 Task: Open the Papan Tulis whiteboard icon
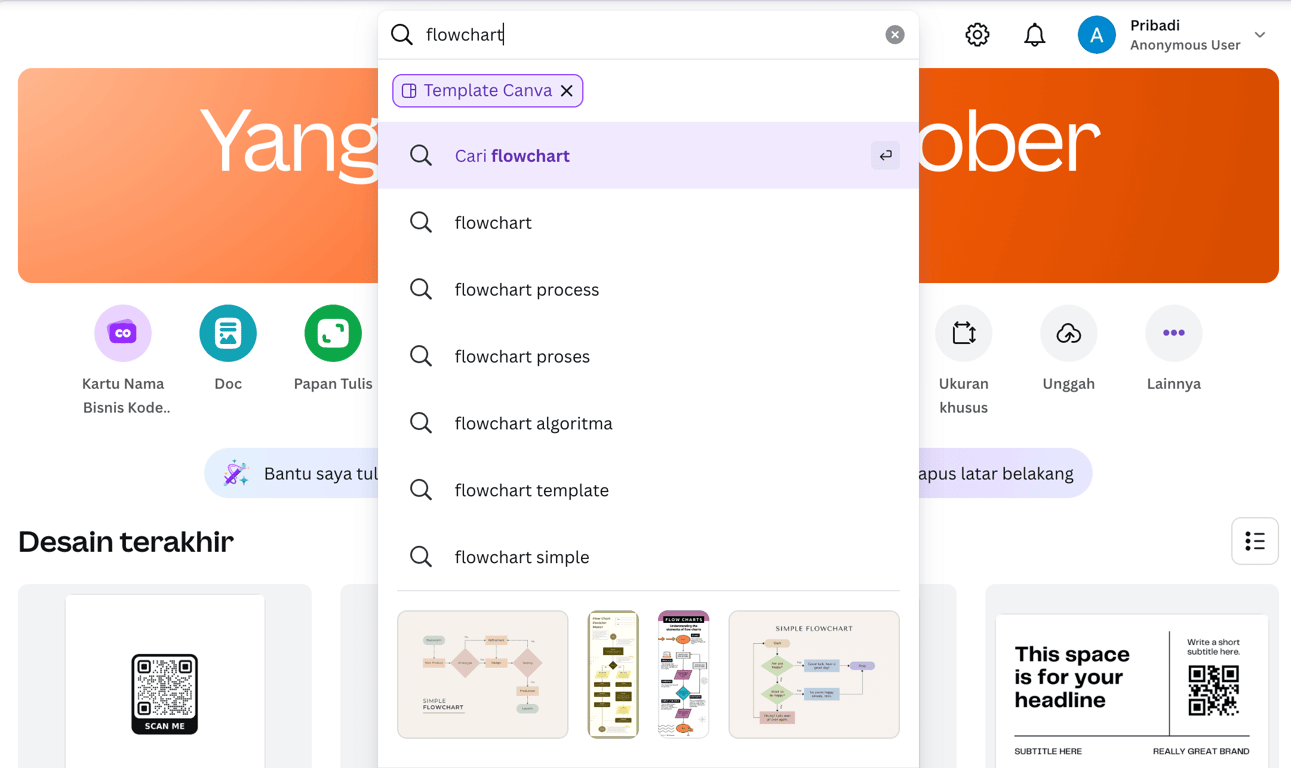pyautogui.click(x=333, y=333)
